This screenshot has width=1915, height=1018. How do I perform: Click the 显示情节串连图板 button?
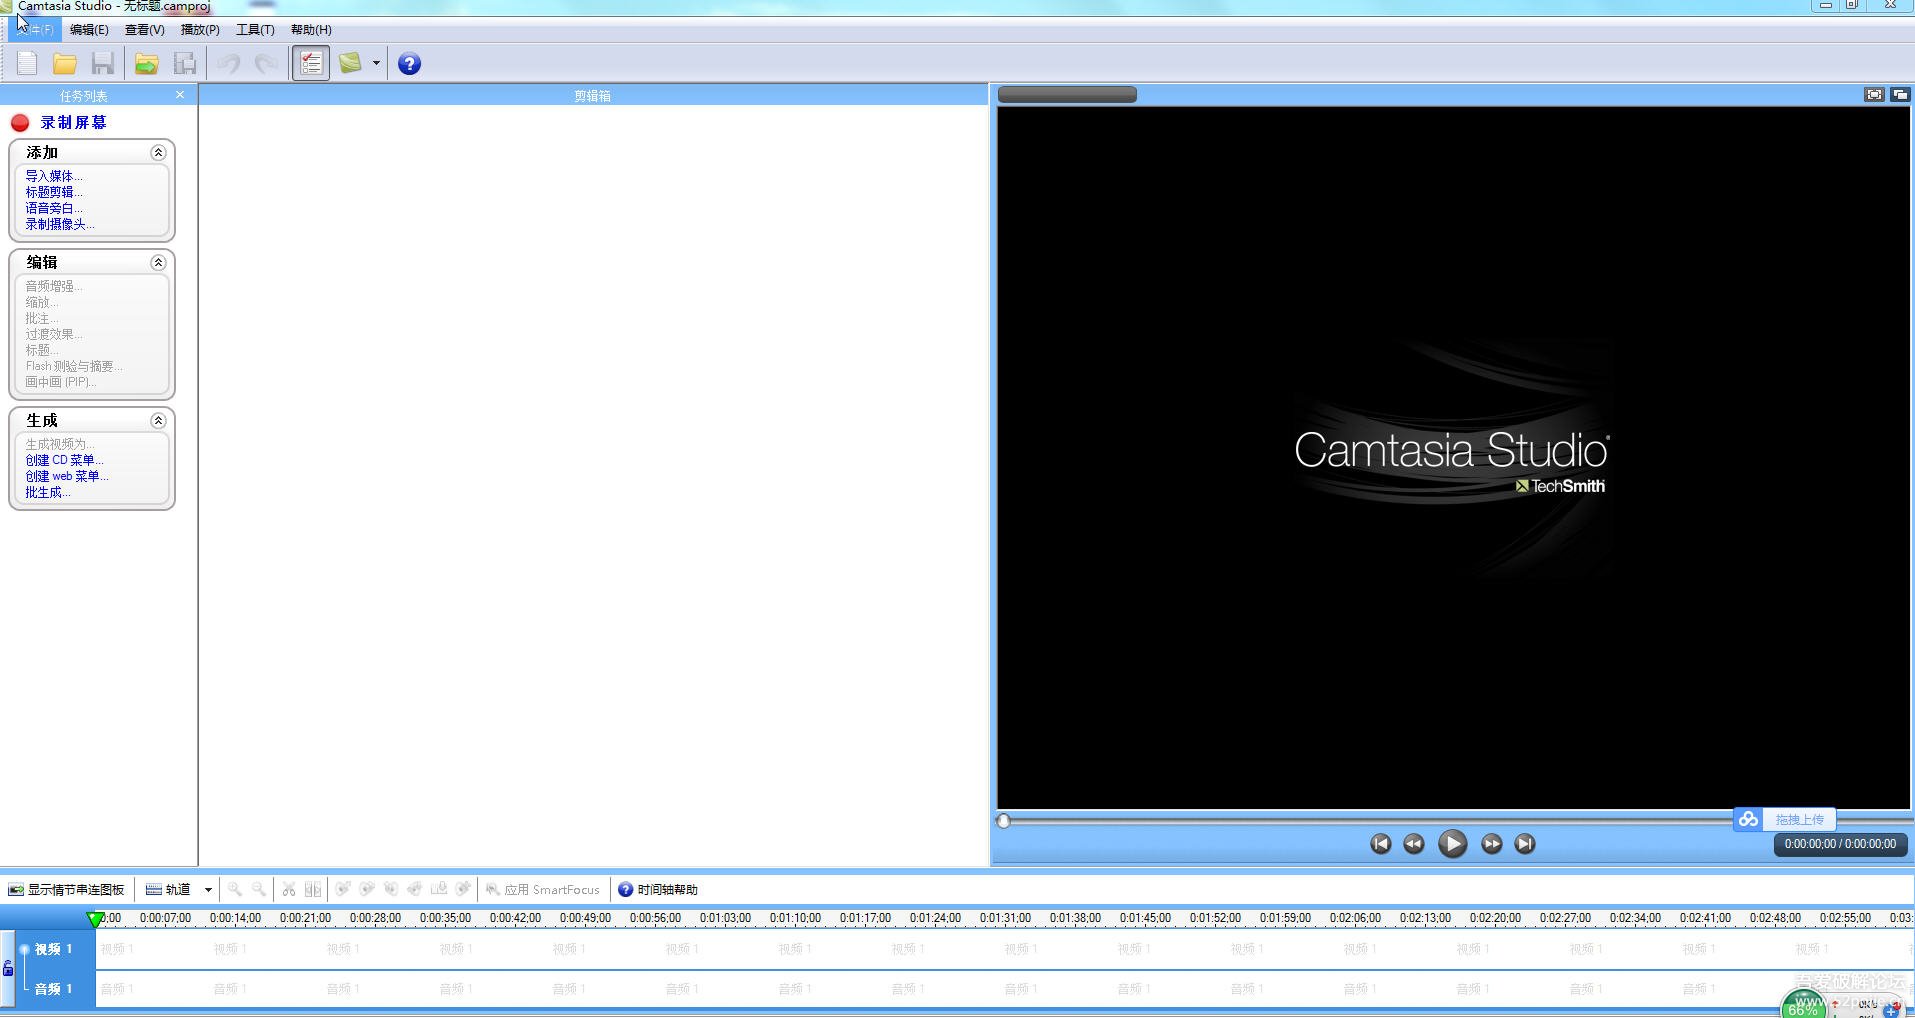click(x=66, y=890)
